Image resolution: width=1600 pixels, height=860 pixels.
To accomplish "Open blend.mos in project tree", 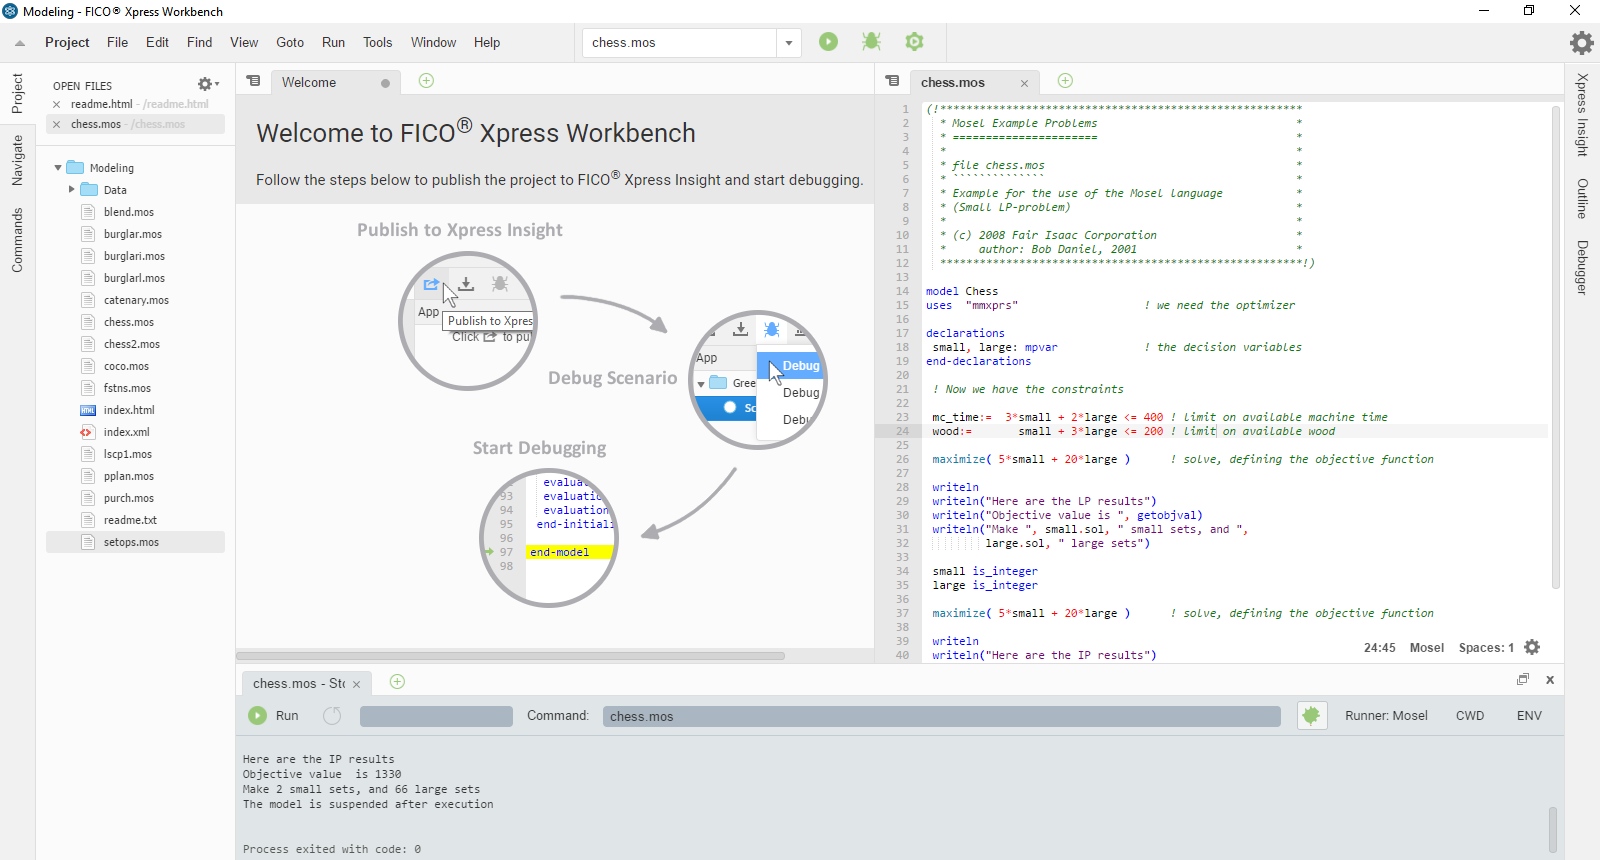I will click(128, 212).
